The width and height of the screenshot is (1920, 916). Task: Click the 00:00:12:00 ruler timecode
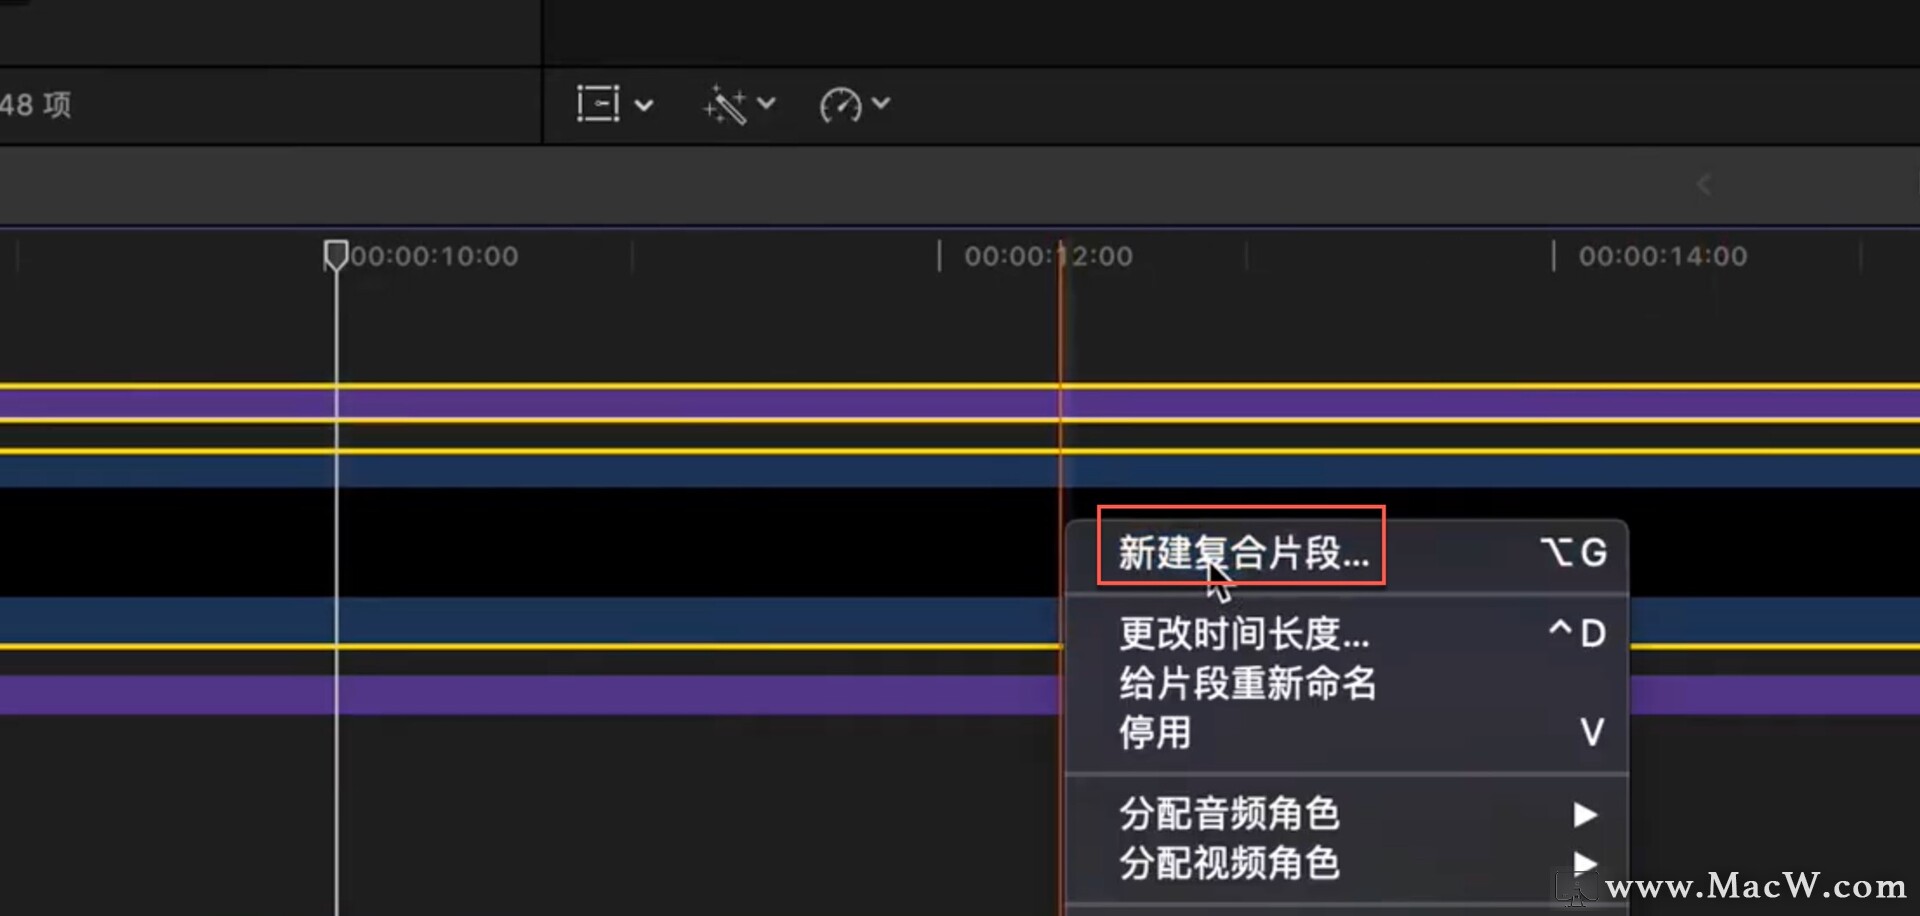(x=1048, y=256)
